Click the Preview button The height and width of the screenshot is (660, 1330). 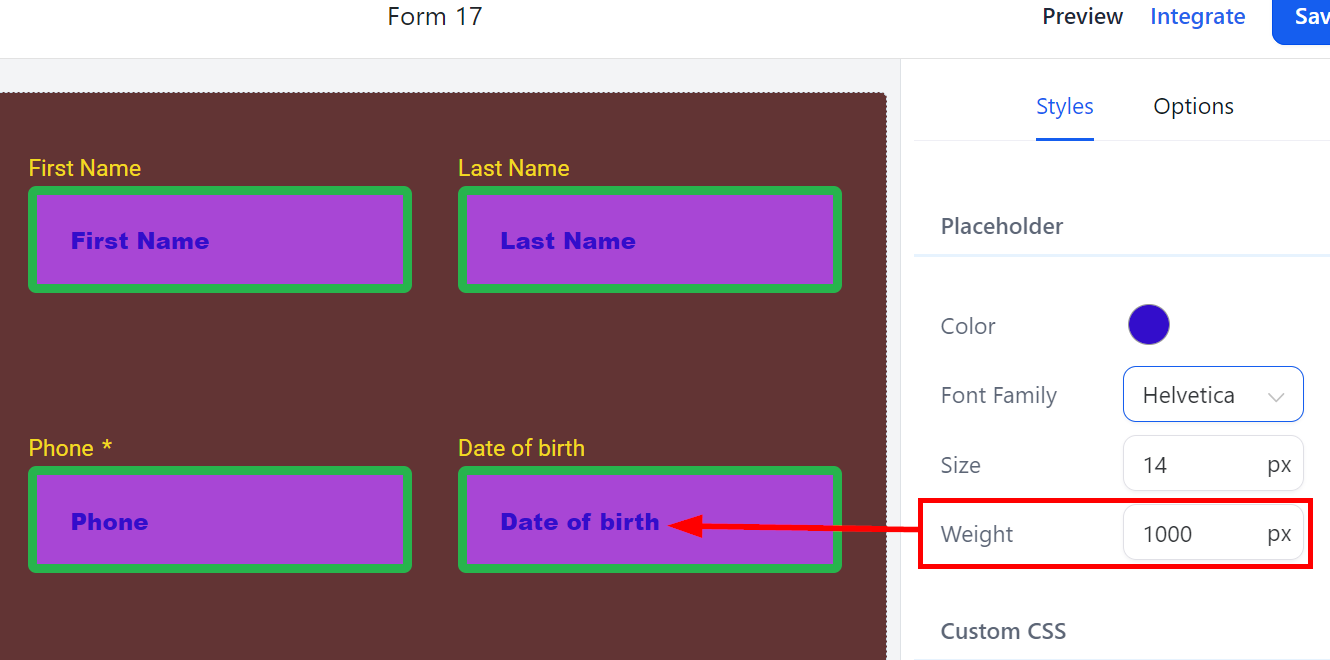coord(1083,17)
